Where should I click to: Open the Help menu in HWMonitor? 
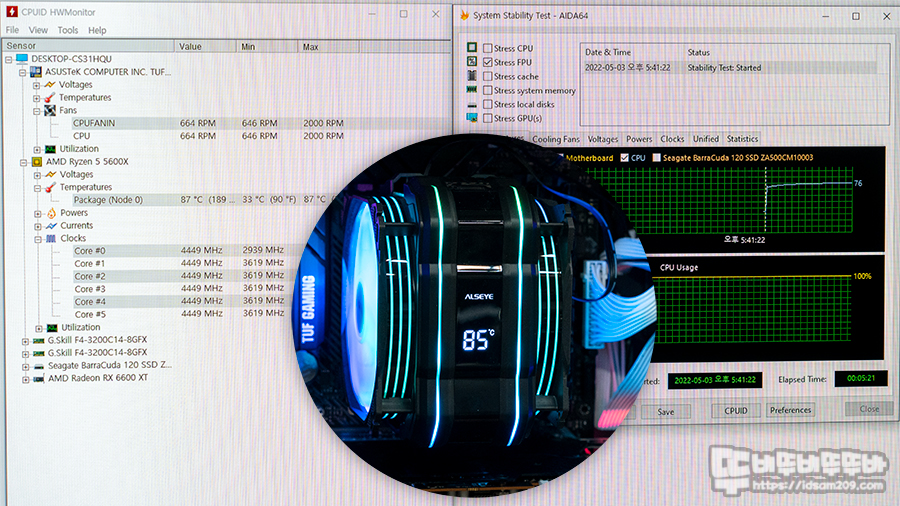(x=97, y=30)
